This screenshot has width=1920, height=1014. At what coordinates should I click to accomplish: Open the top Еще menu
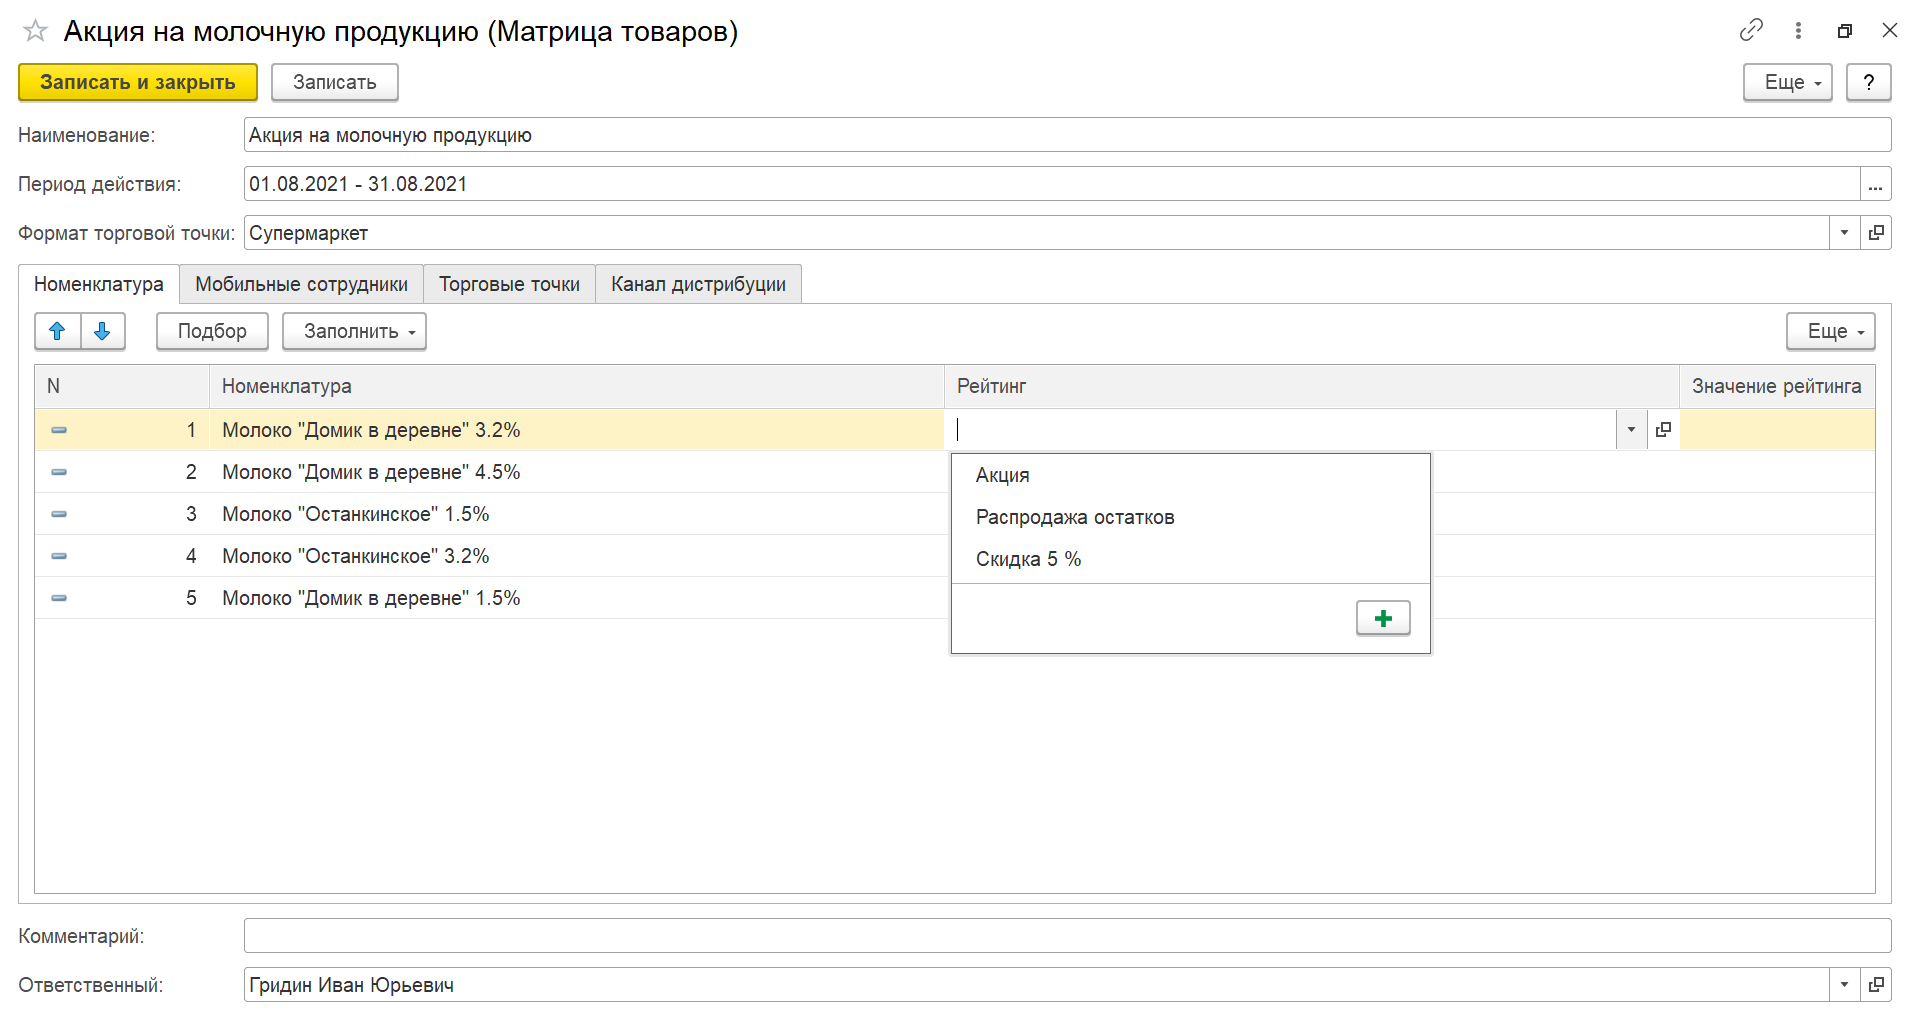tap(1787, 82)
